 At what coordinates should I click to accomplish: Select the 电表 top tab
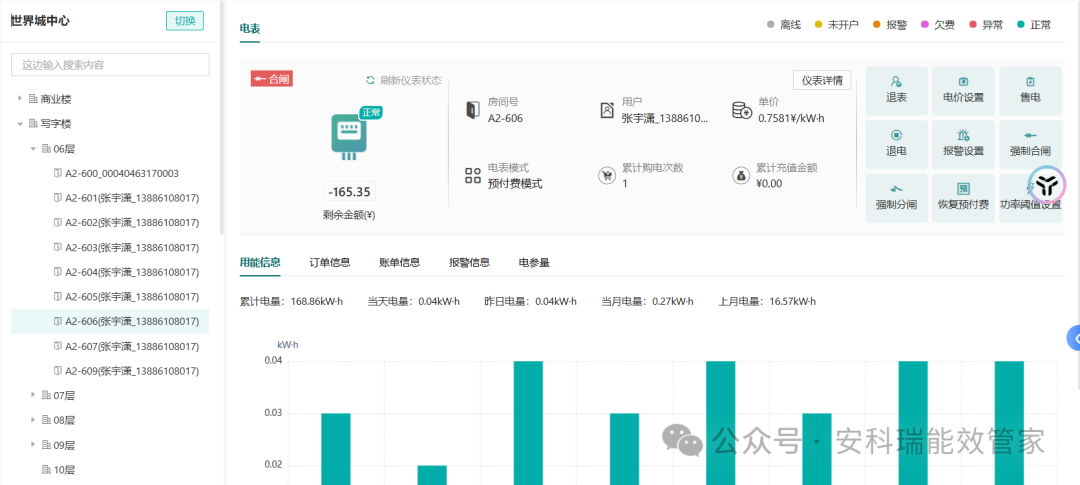point(250,28)
